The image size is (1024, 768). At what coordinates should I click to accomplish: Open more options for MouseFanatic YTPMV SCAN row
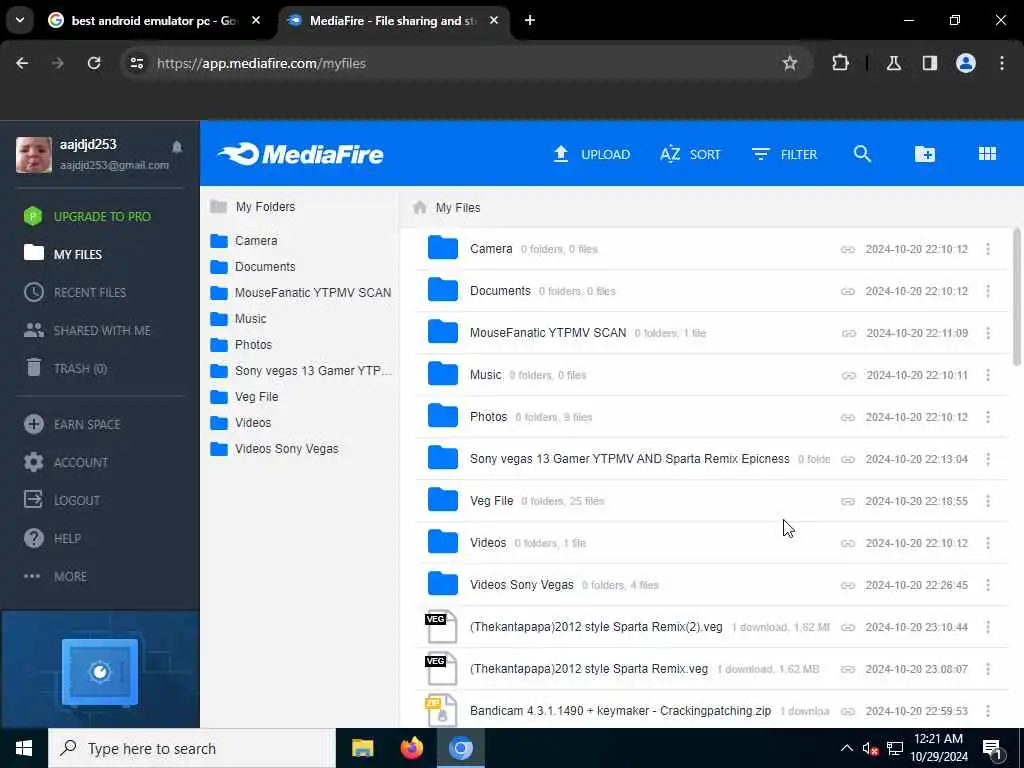click(x=987, y=333)
